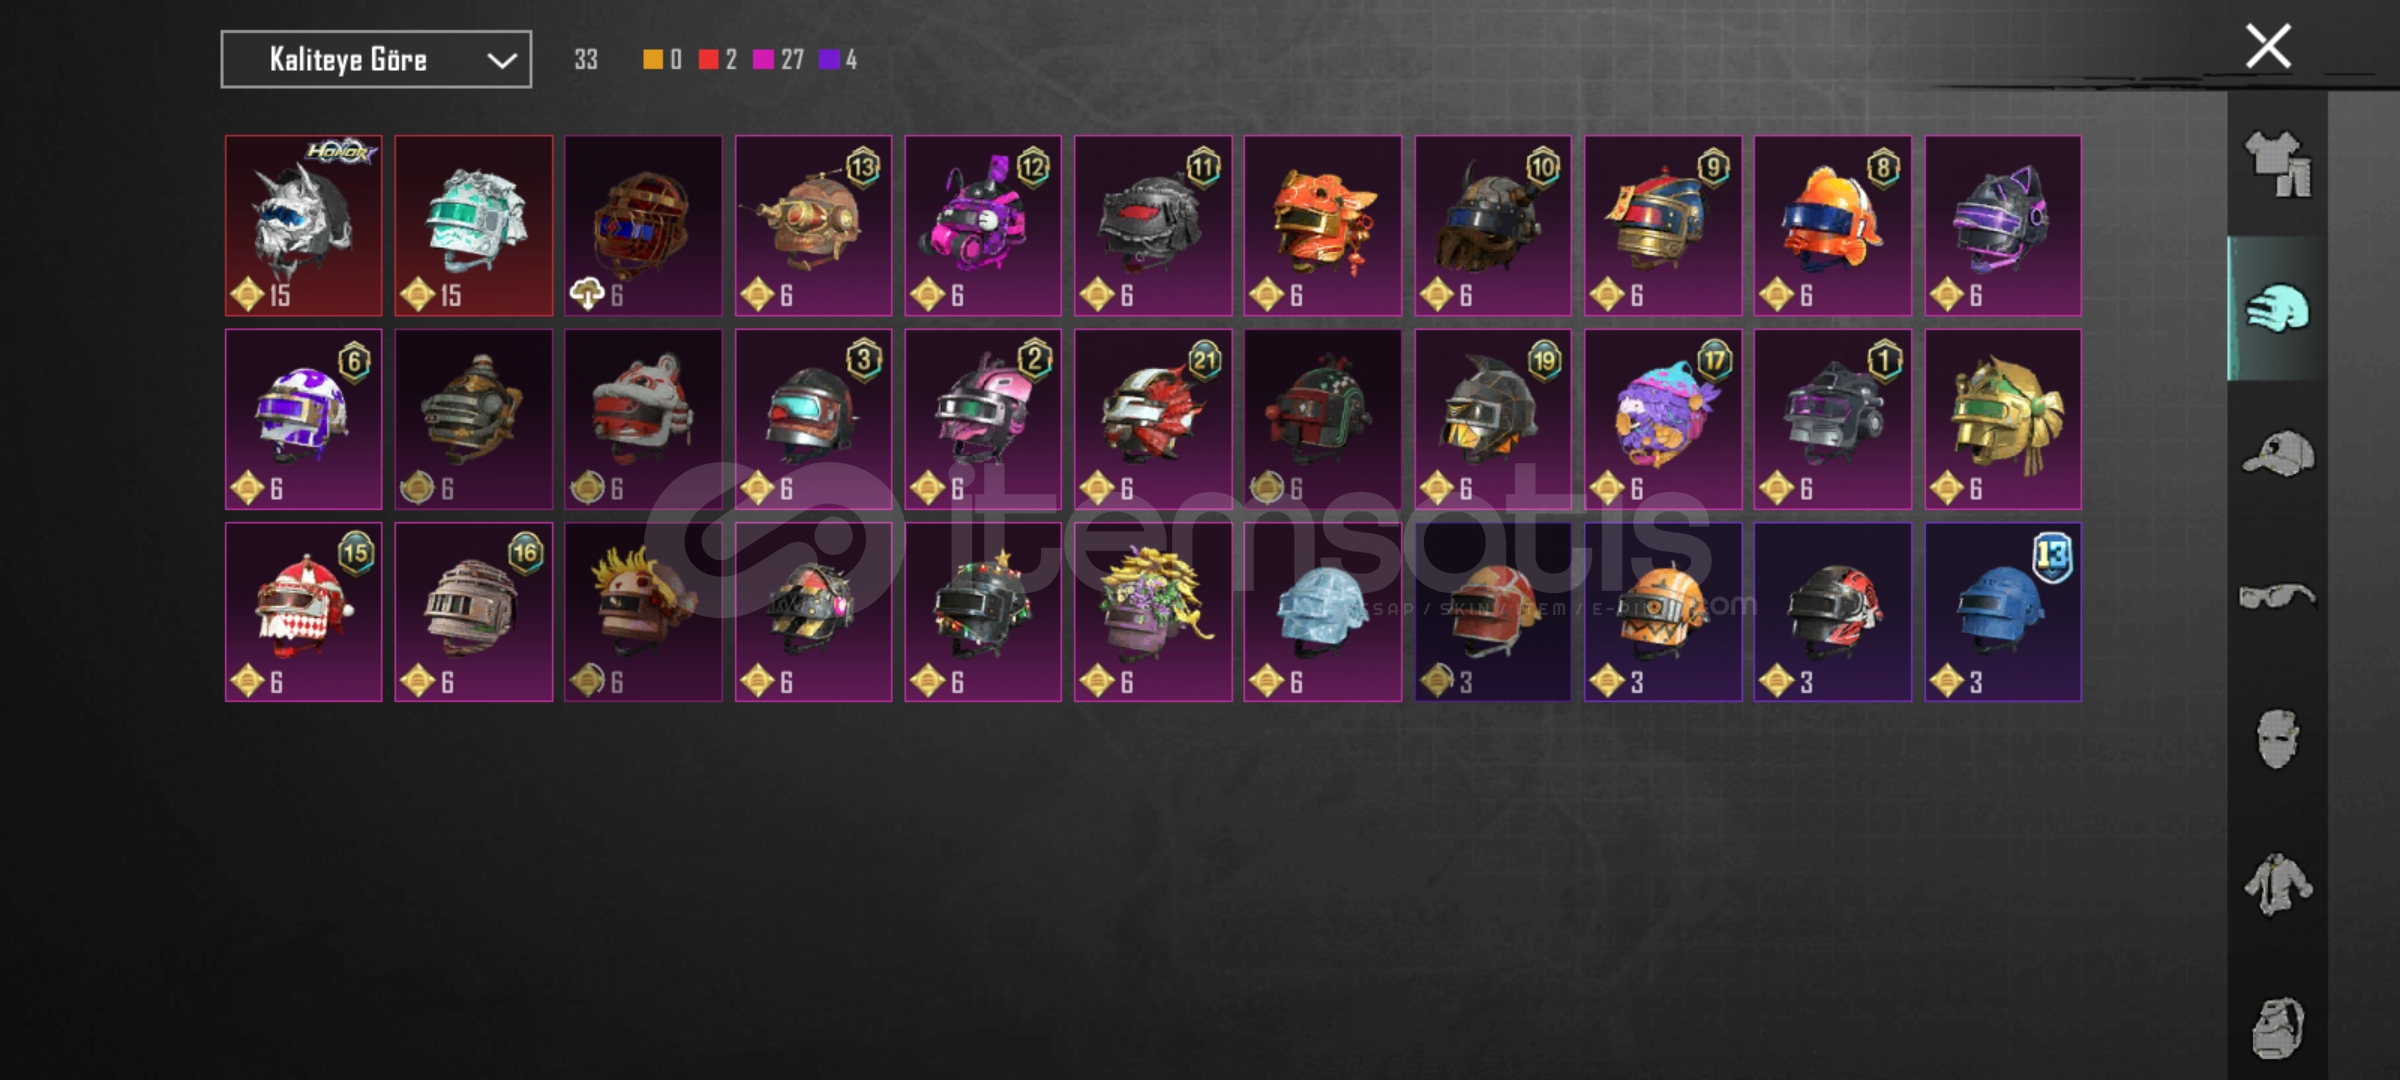Click the purple quality count showing 4

coord(838,60)
